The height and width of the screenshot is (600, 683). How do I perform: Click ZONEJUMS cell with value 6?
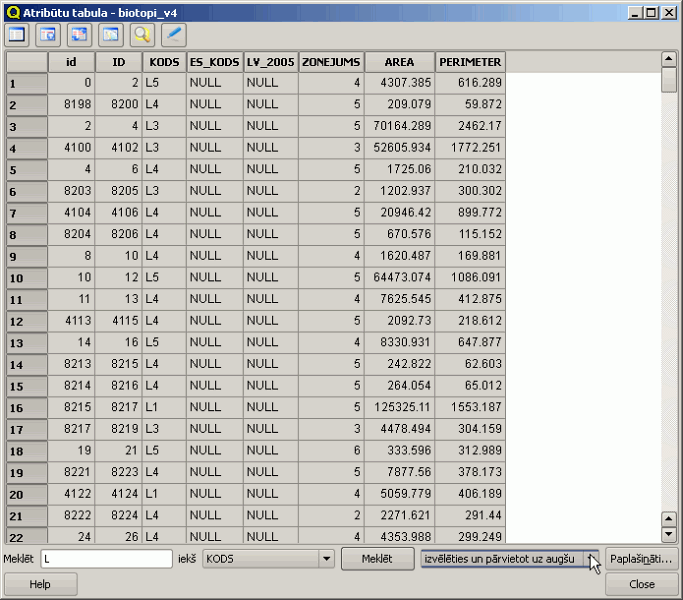331,450
